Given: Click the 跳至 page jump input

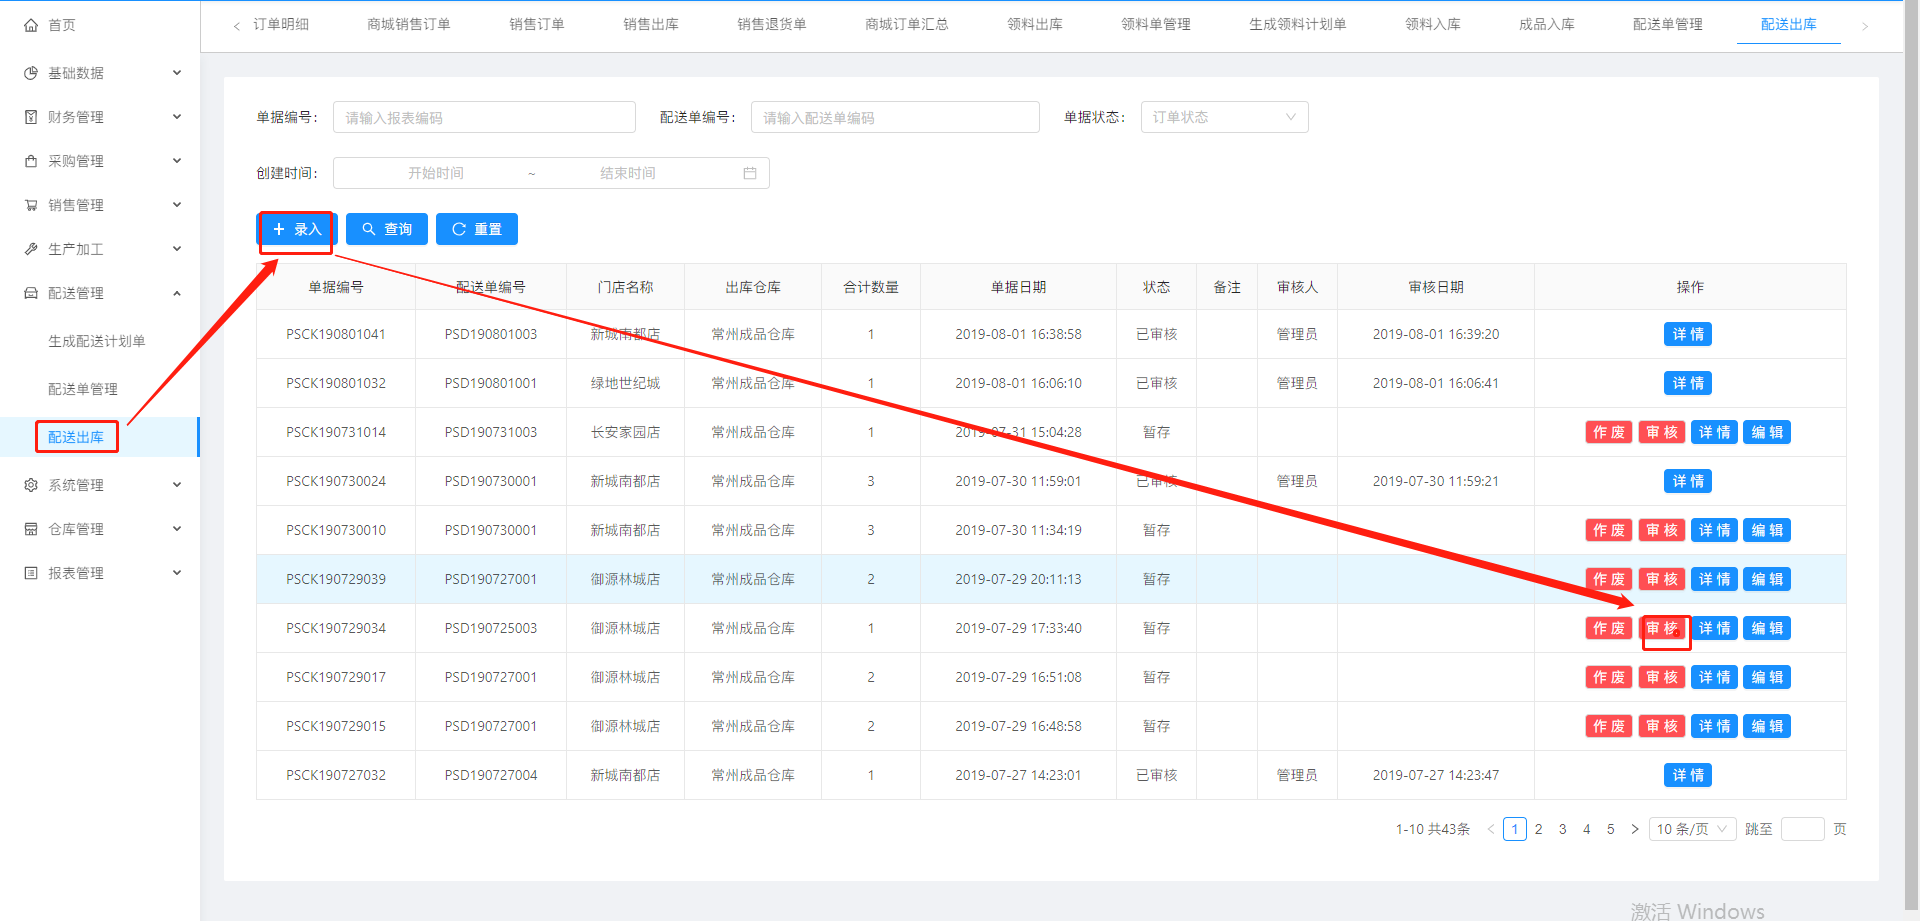Looking at the screenshot, I should click(1803, 829).
